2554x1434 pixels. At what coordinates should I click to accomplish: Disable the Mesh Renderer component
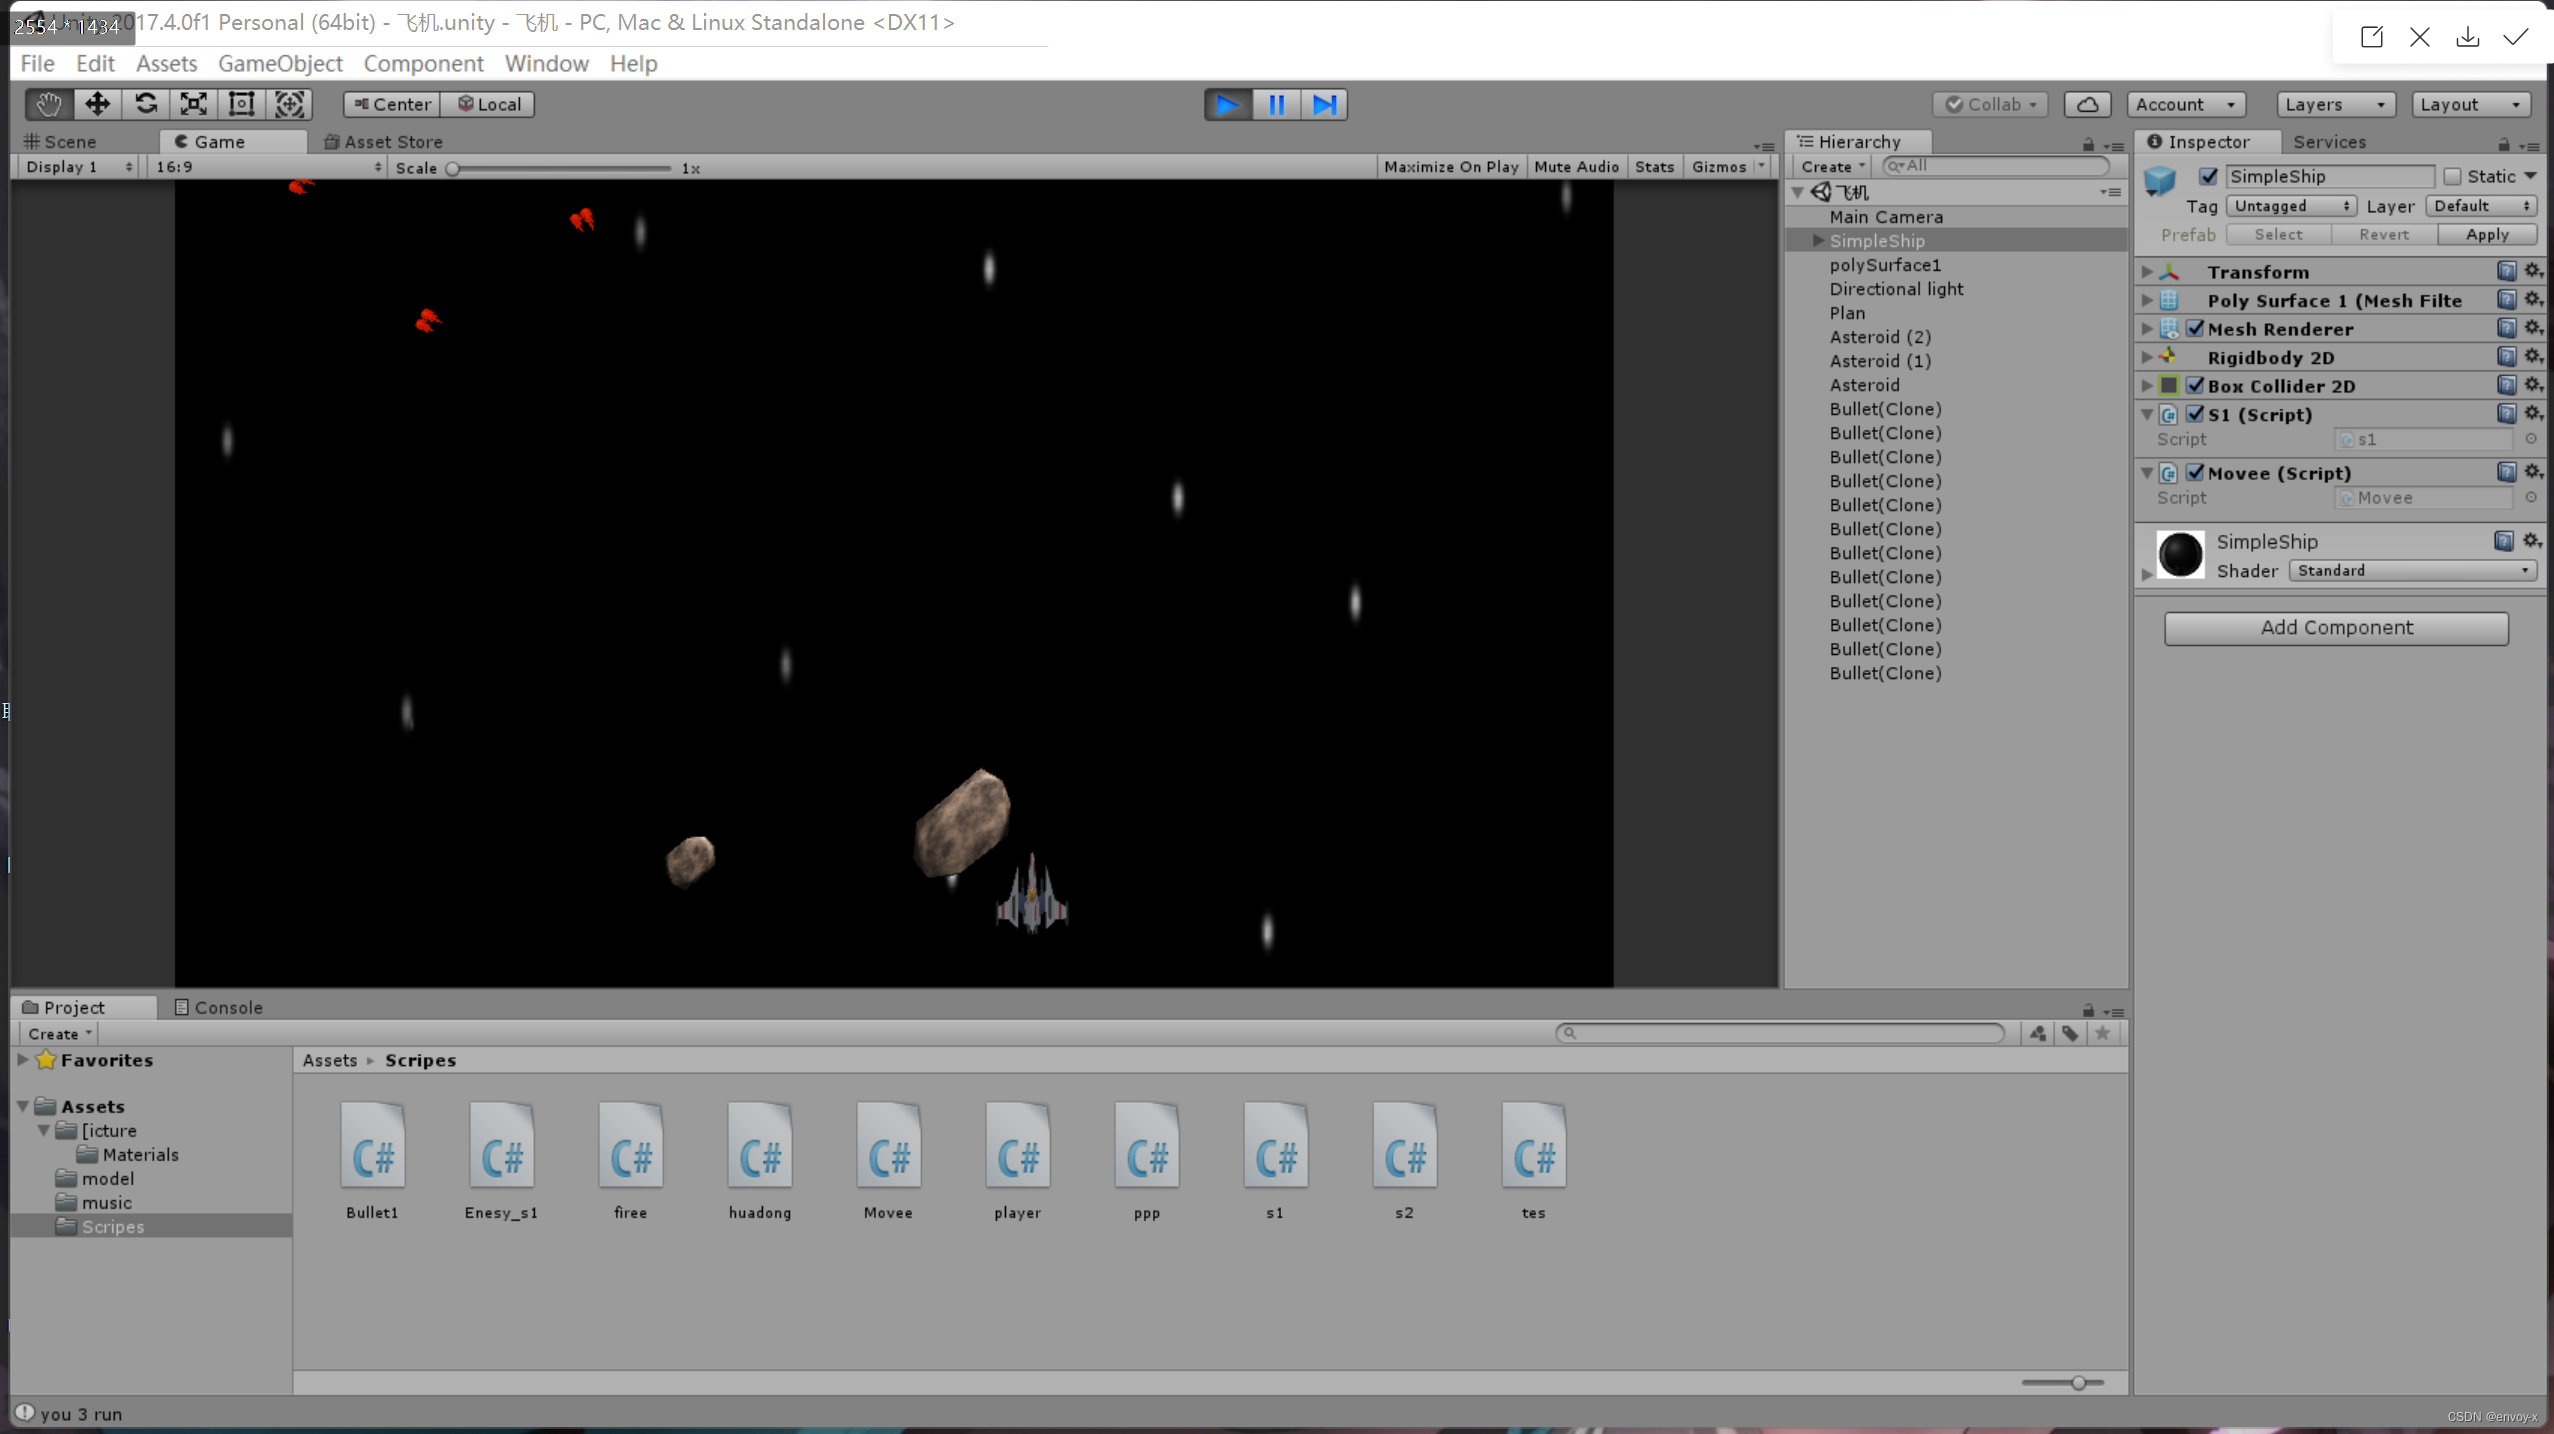coord(2195,329)
